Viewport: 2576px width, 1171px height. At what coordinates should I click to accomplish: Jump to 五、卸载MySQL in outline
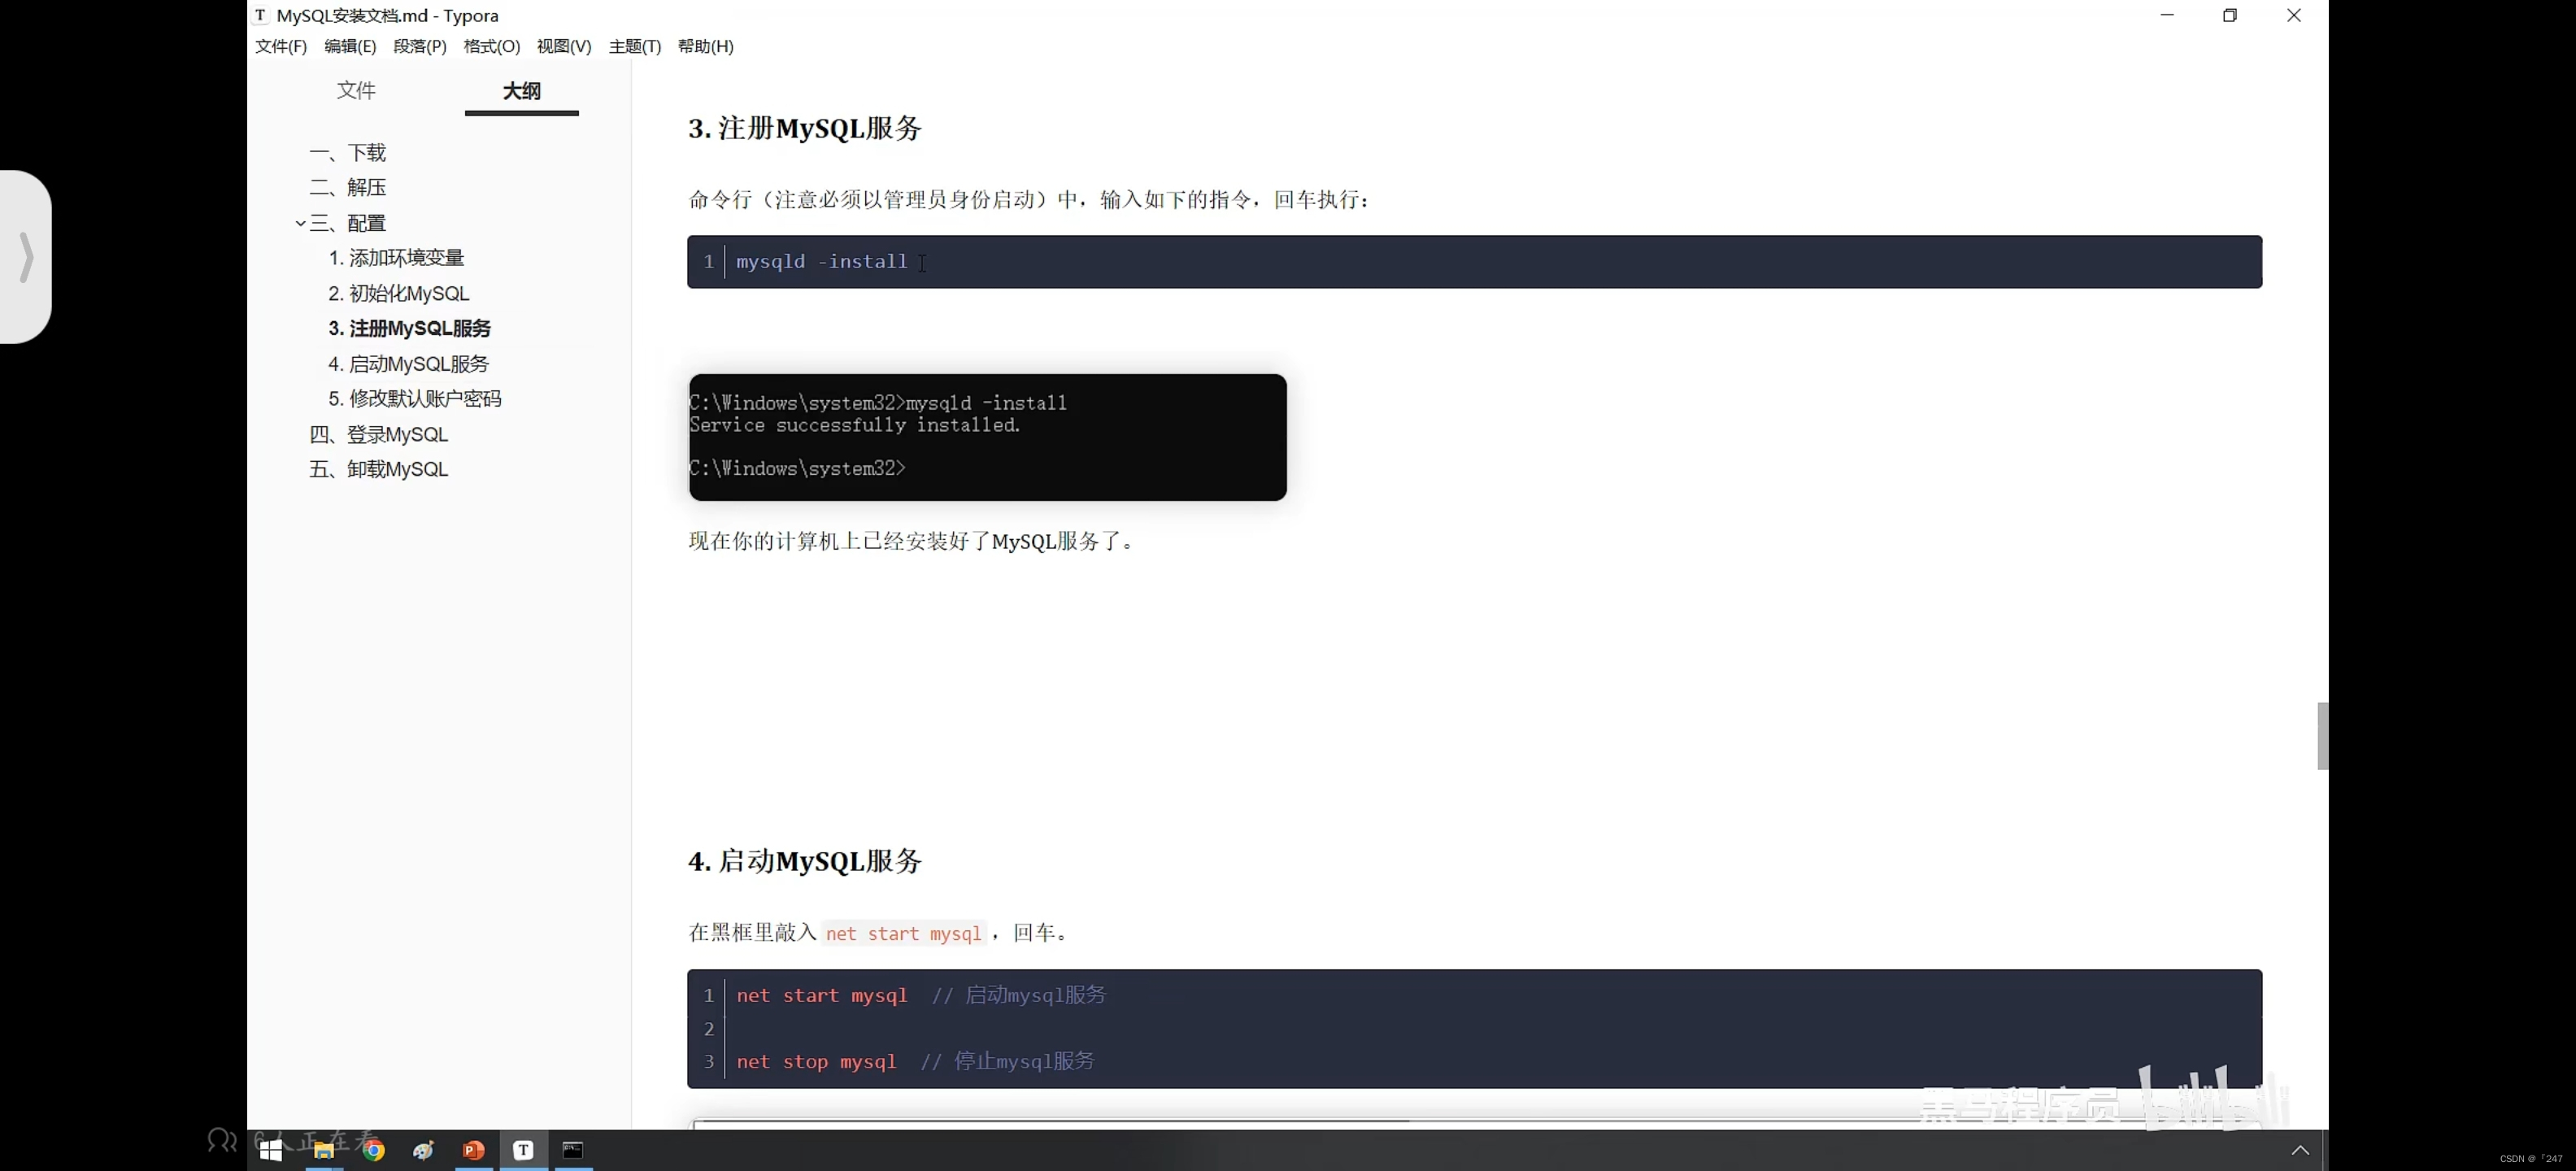click(x=379, y=470)
